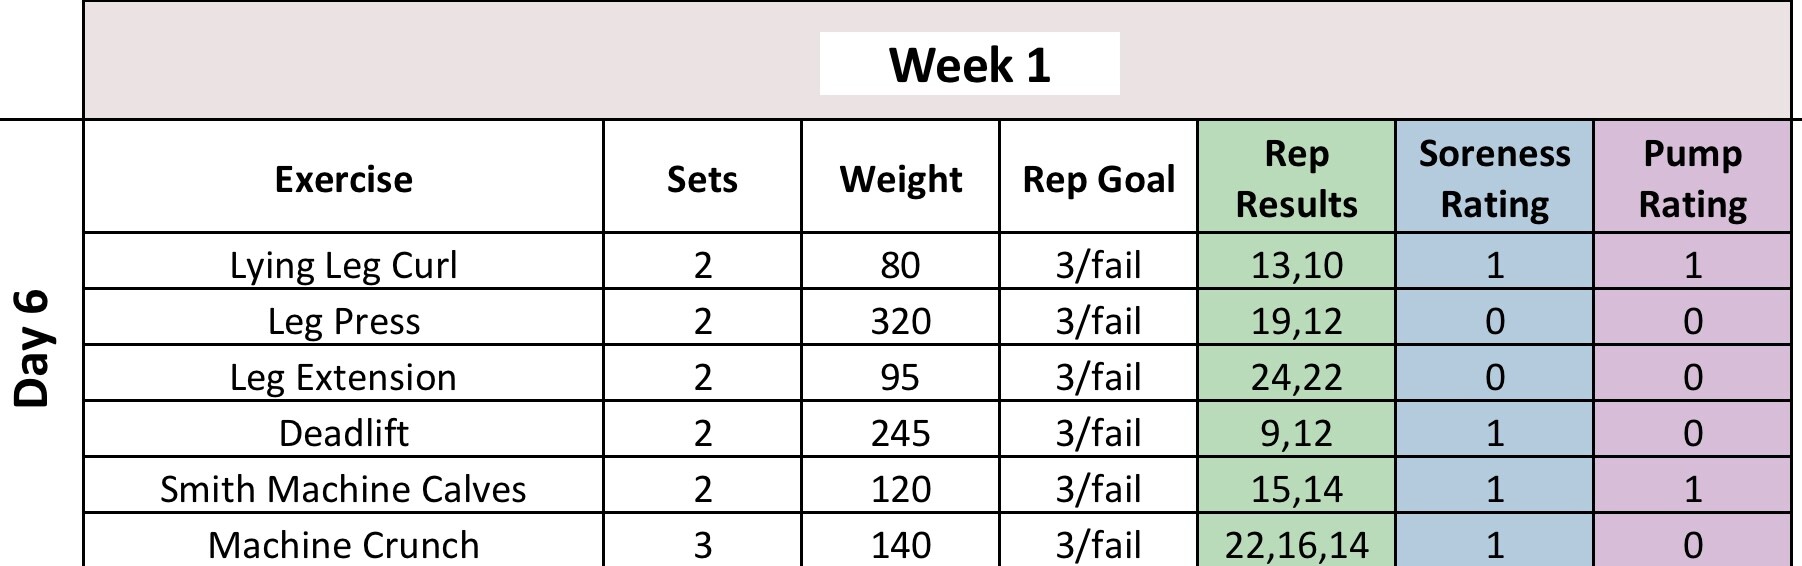Click Leg Extension rep results 24,22
This screenshot has height=566, width=1802.
pos(1296,377)
